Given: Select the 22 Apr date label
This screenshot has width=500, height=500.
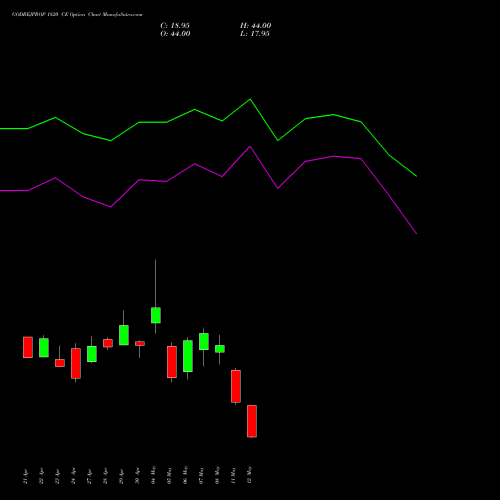Looking at the screenshot, I should (x=42, y=476).
